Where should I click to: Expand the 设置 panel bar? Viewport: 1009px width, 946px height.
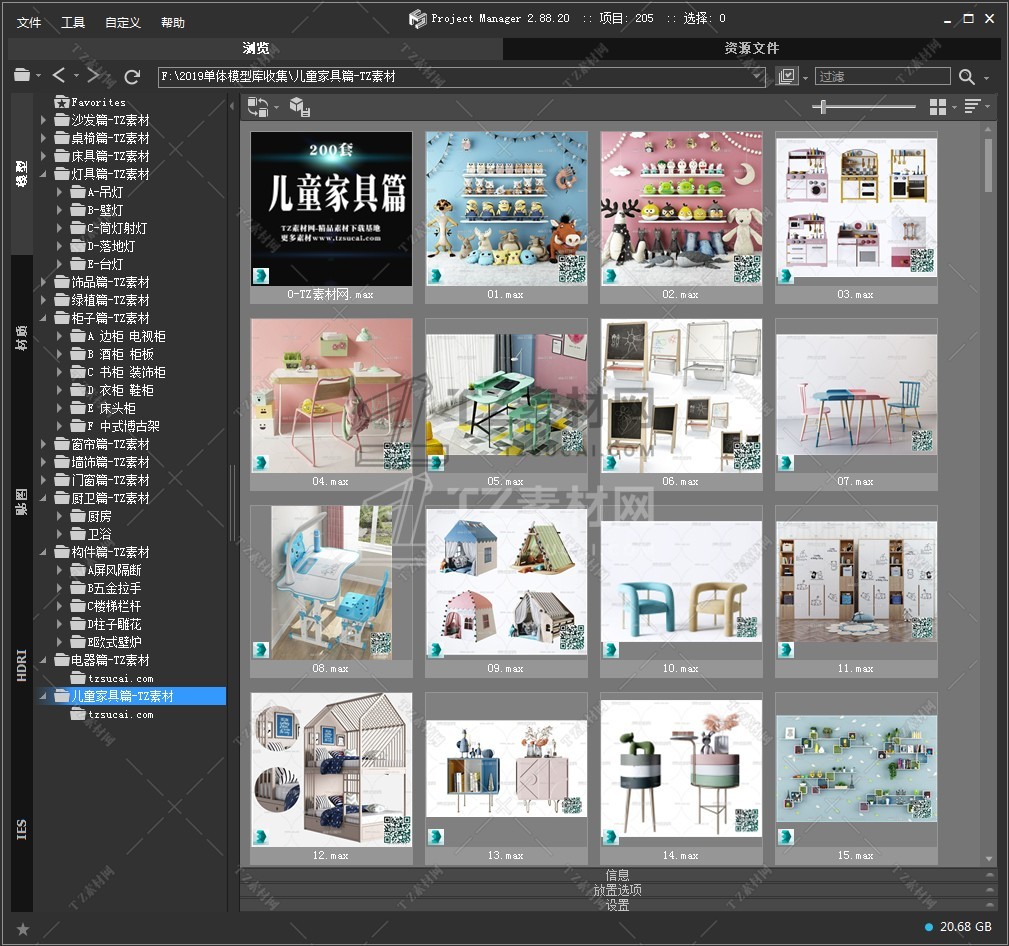pyautogui.click(x=618, y=905)
